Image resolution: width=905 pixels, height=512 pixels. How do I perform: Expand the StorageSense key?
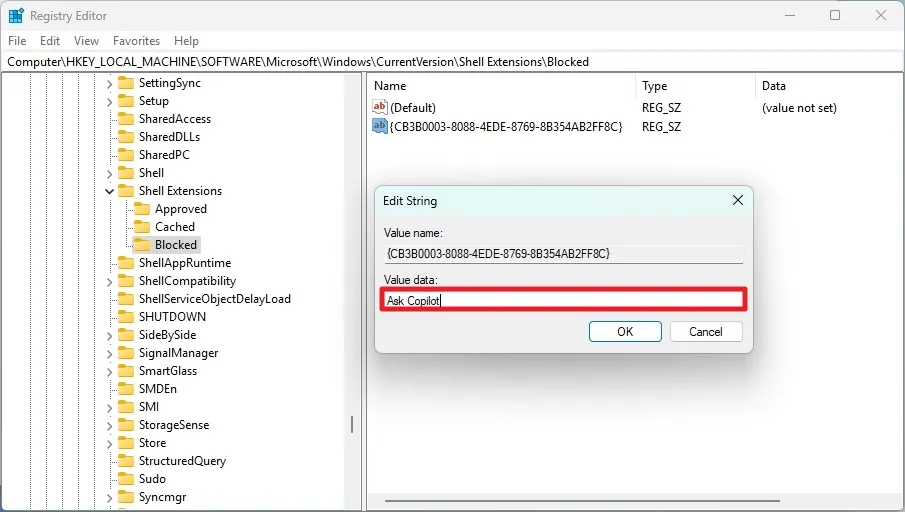[x=109, y=425]
